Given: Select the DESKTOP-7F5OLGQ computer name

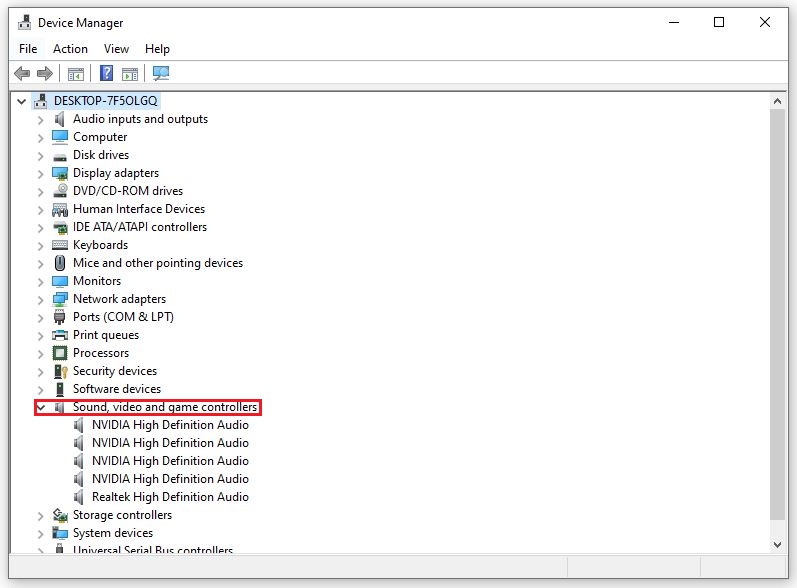Looking at the screenshot, I should click(x=106, y=101).
